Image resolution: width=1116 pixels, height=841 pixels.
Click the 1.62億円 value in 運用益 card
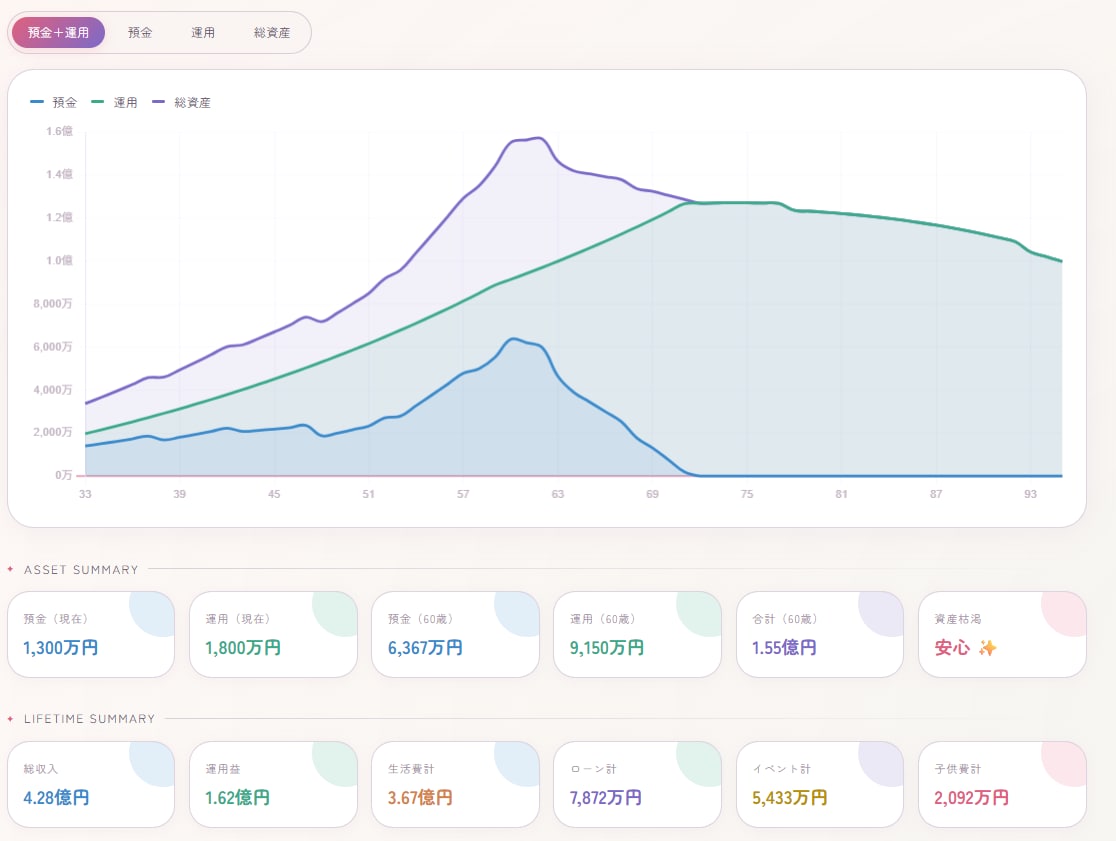(238, 798)
